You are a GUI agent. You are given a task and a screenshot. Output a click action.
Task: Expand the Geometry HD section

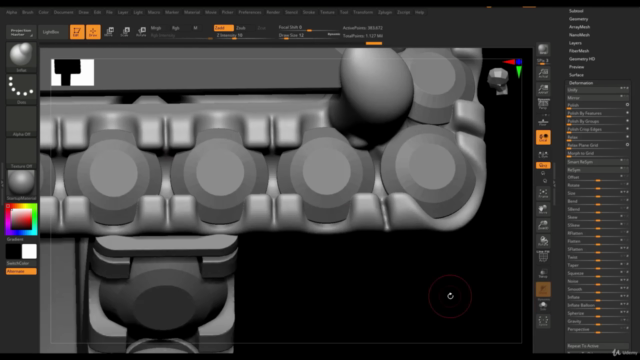click(582, 59)
